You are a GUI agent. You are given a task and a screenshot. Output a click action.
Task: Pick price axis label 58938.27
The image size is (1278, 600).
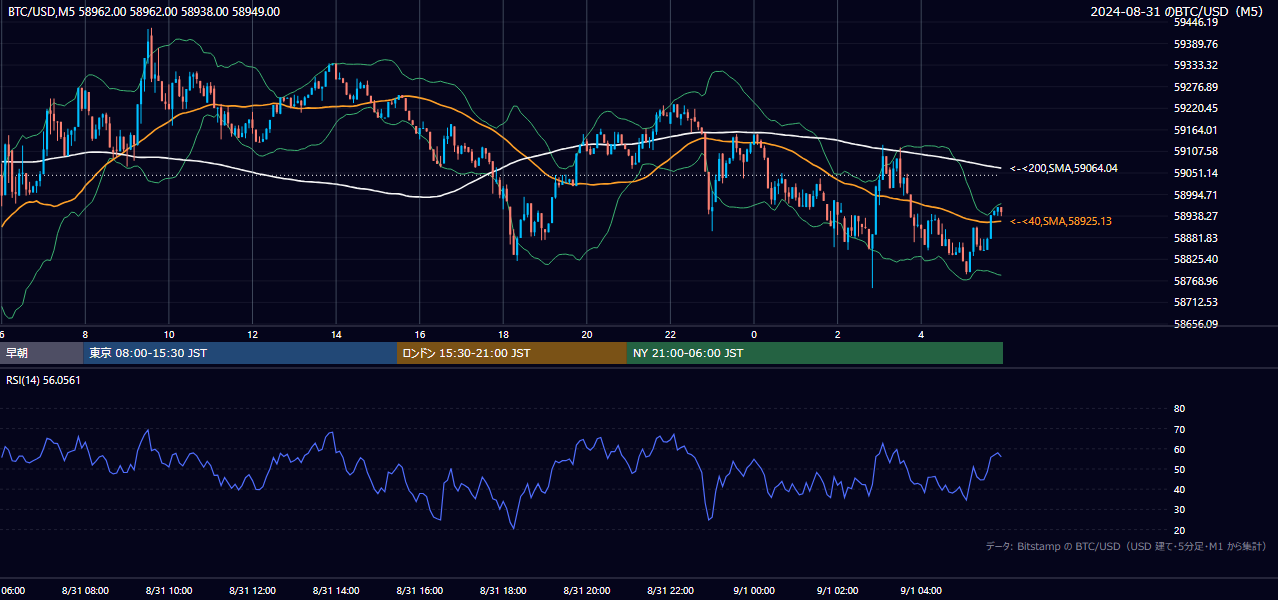click(x=1195, y=216)
